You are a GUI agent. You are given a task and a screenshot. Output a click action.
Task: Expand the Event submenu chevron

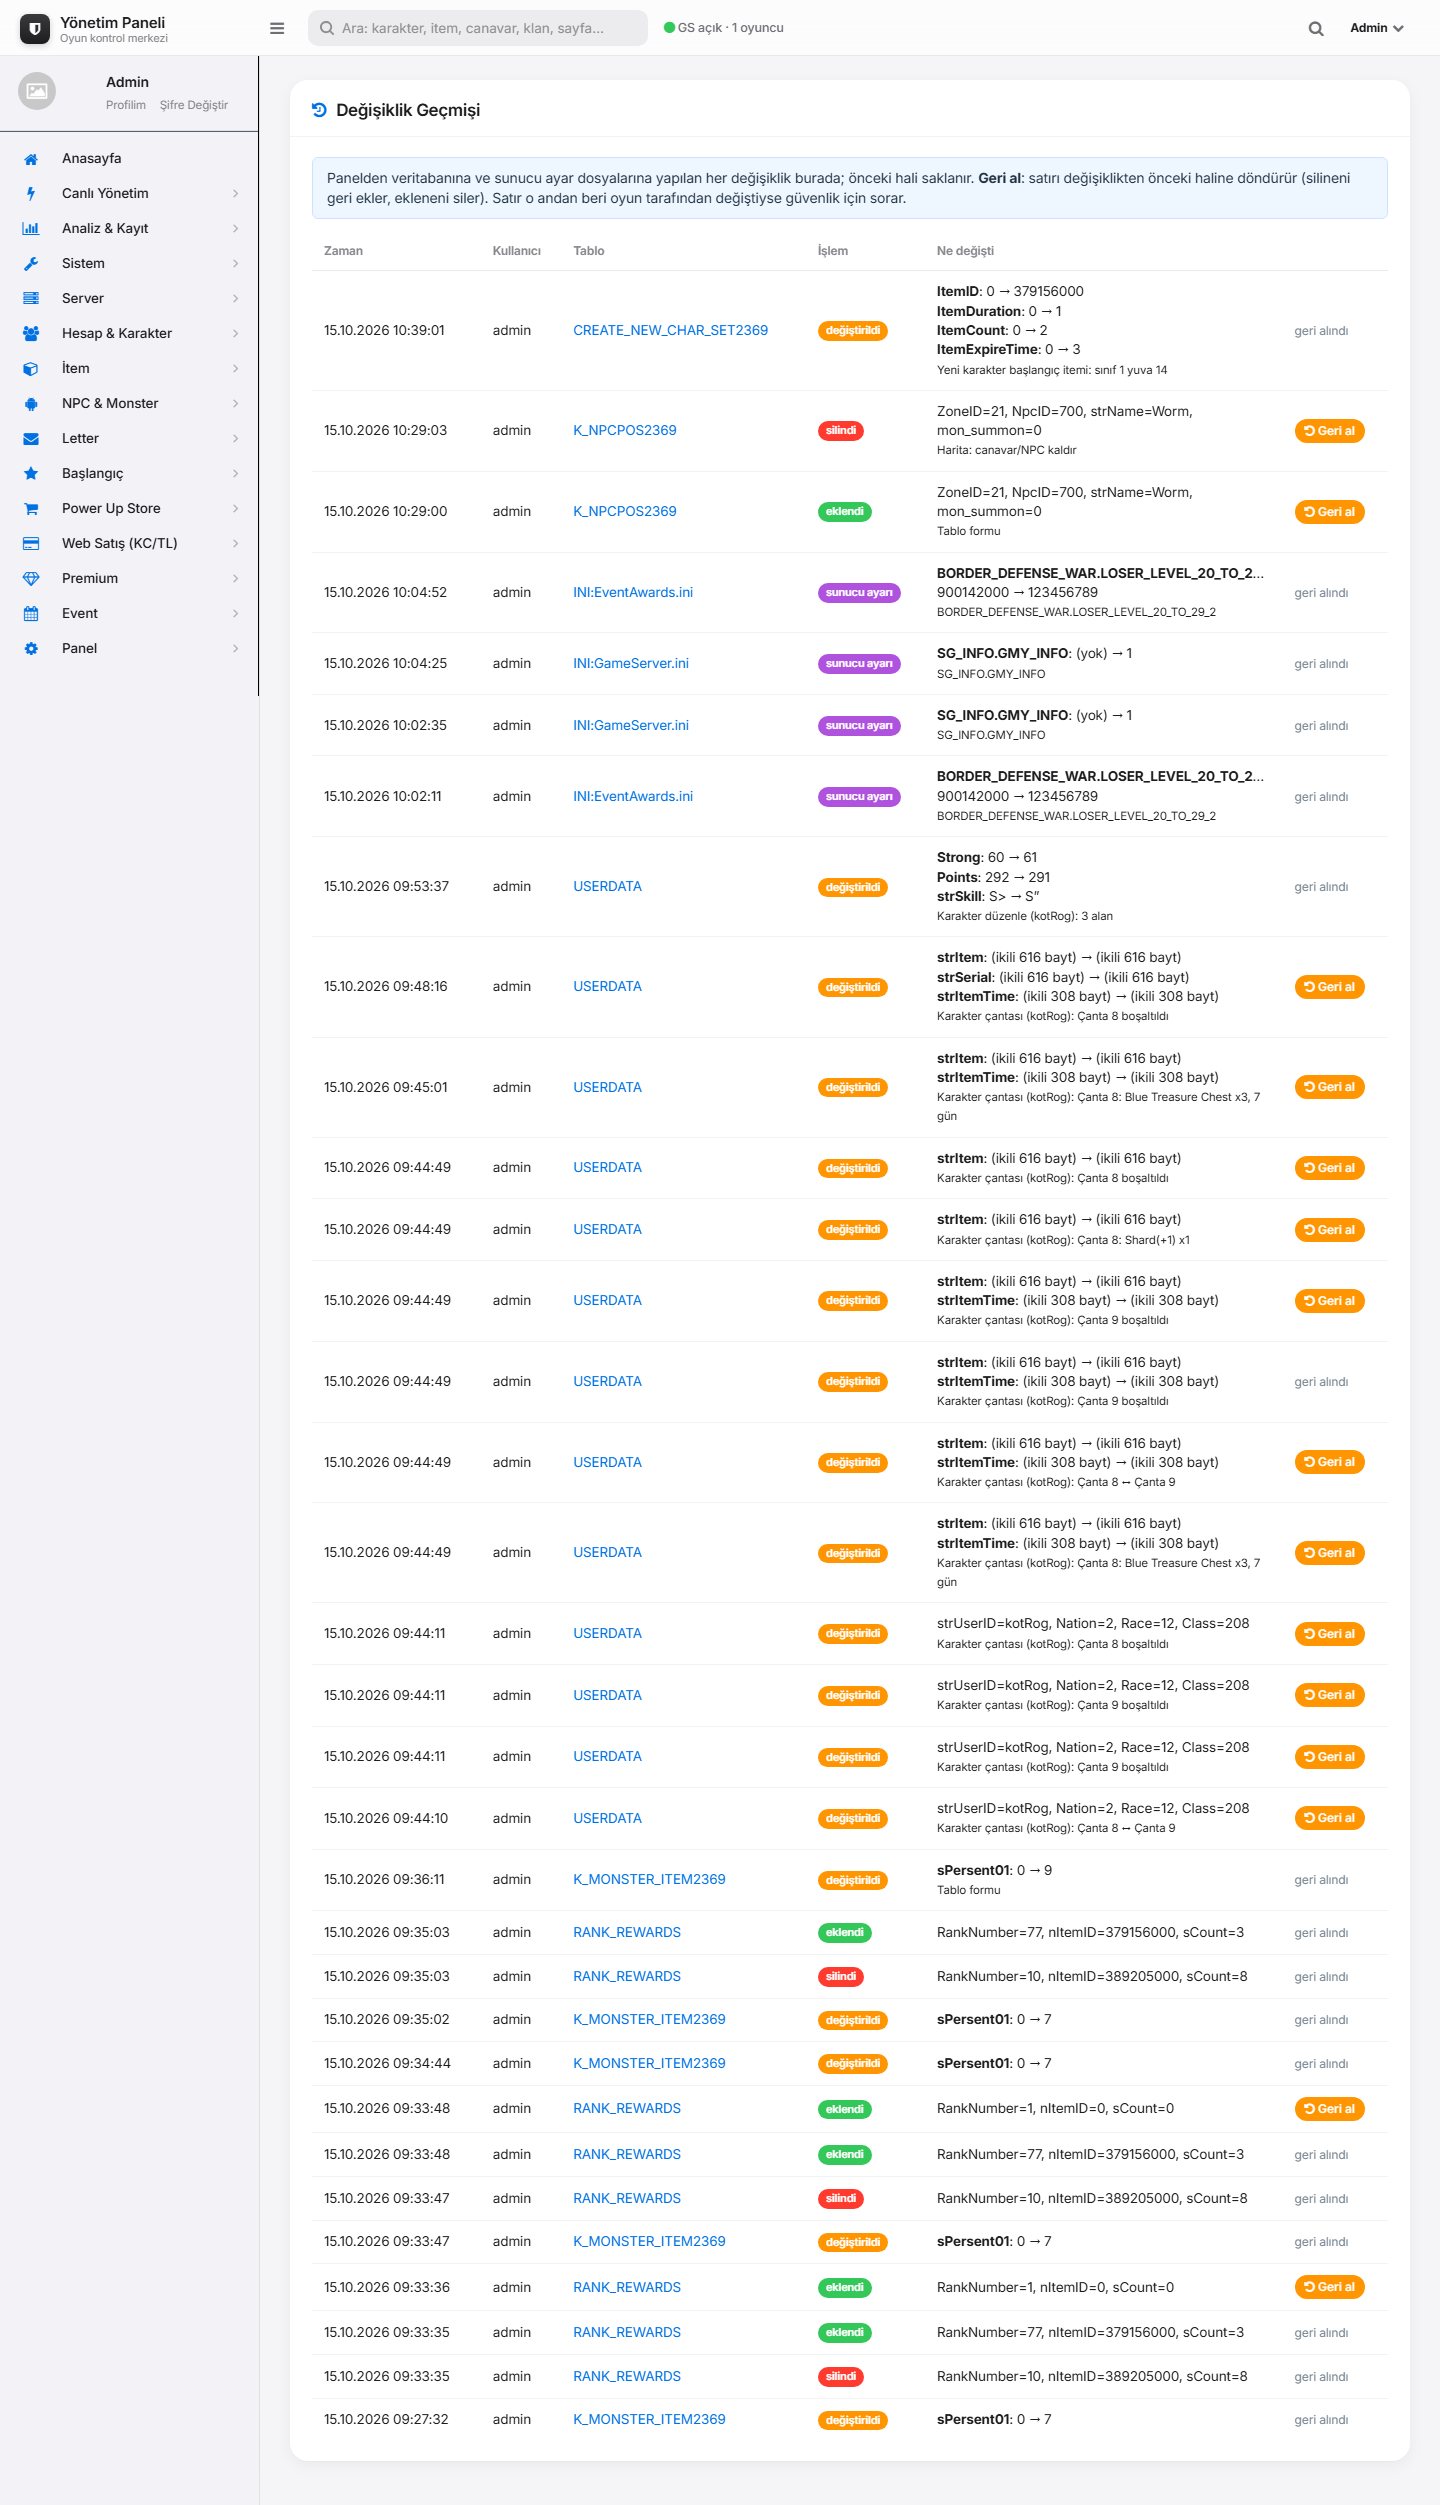(x=236, y=614)
